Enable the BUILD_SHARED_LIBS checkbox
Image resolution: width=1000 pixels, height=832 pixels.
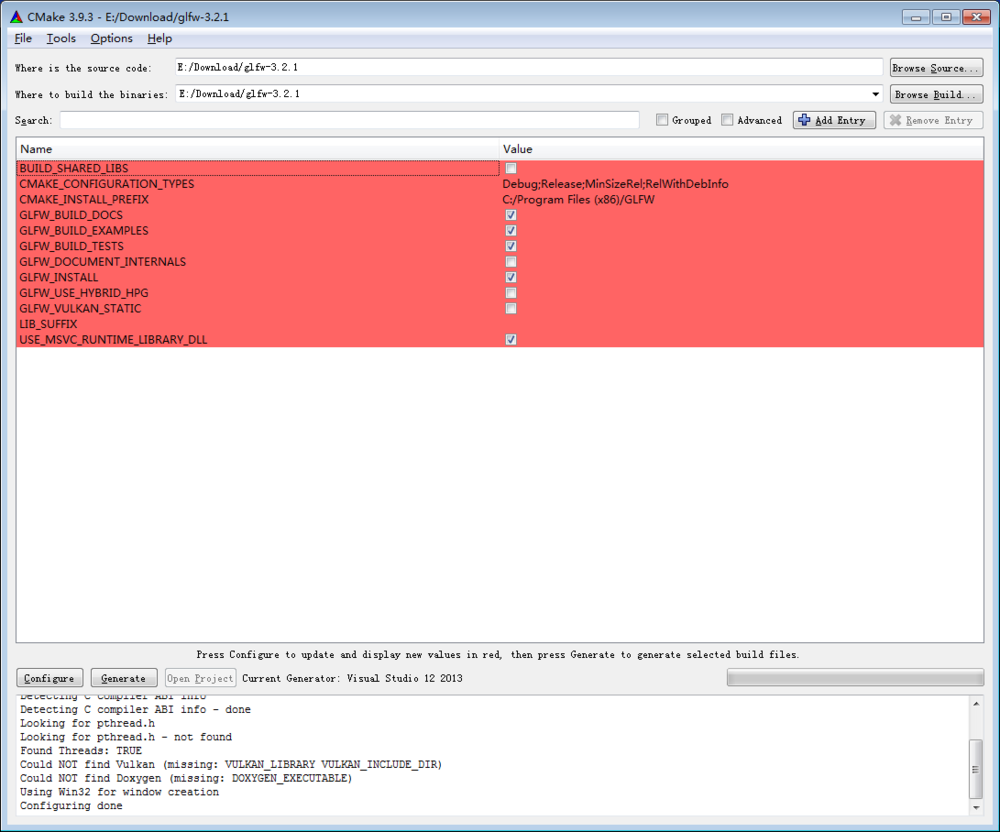[510, 168]
